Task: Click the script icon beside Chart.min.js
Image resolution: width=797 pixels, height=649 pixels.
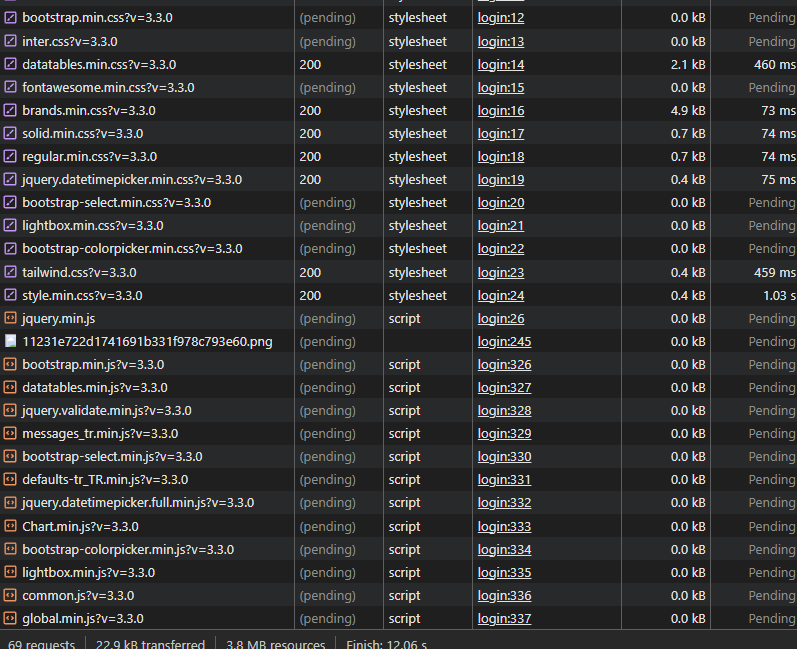Action: pyautogui.click(x=10, y=527)
